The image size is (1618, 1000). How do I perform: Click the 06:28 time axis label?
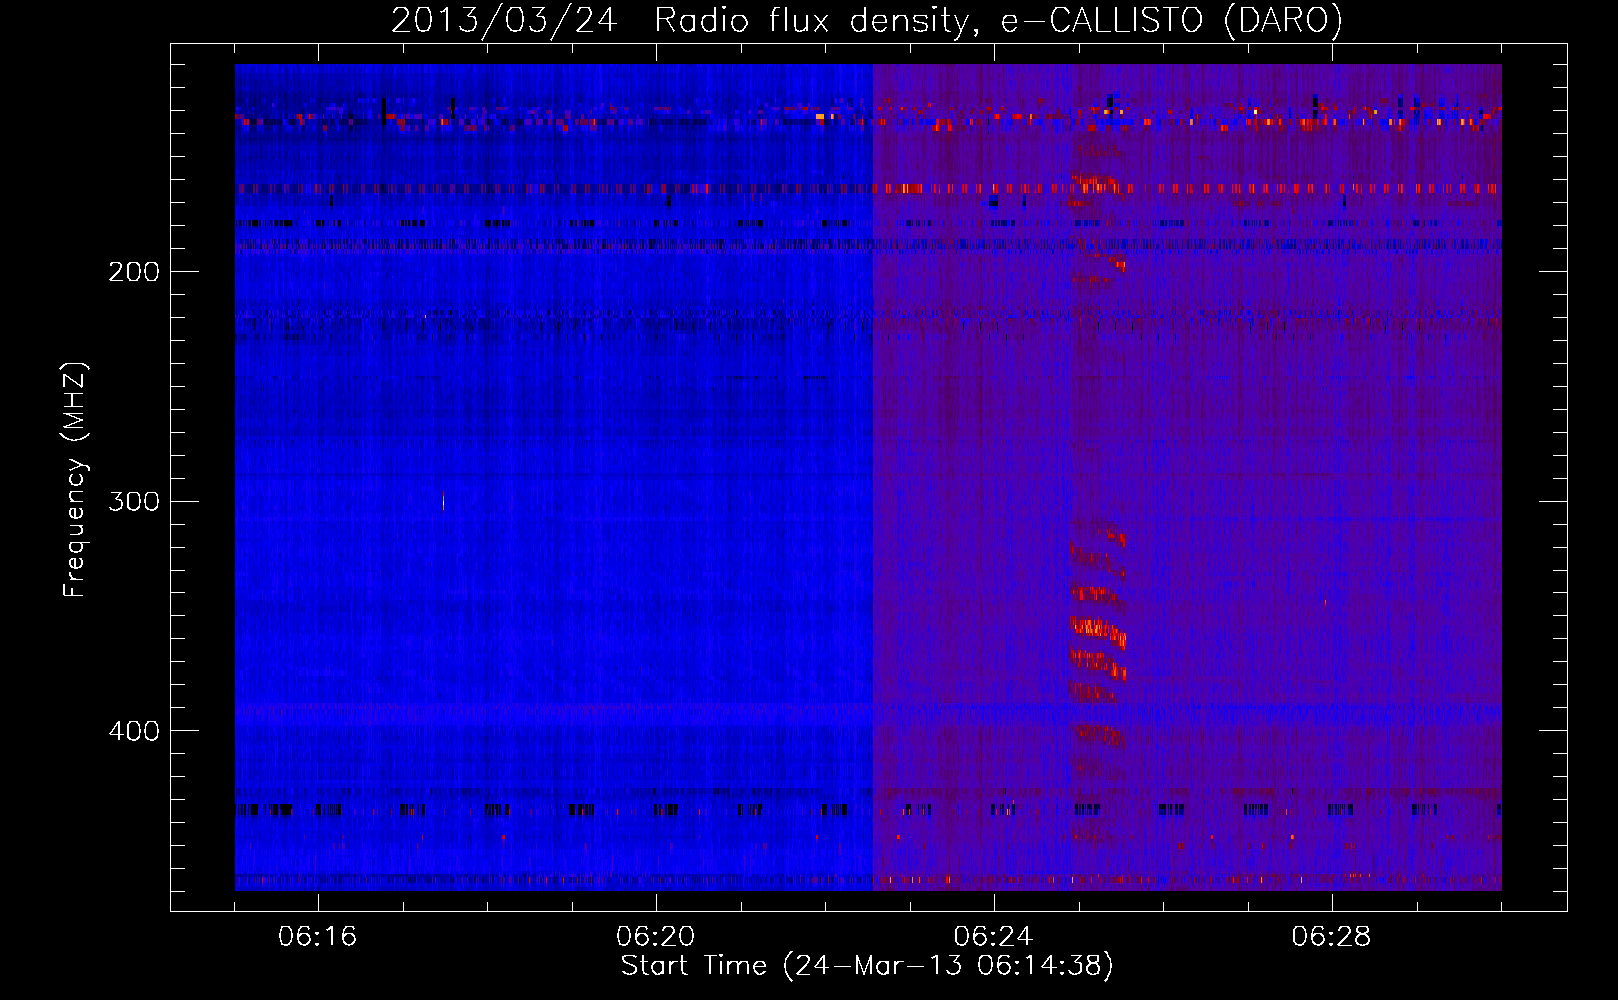tap(1331, 937)
